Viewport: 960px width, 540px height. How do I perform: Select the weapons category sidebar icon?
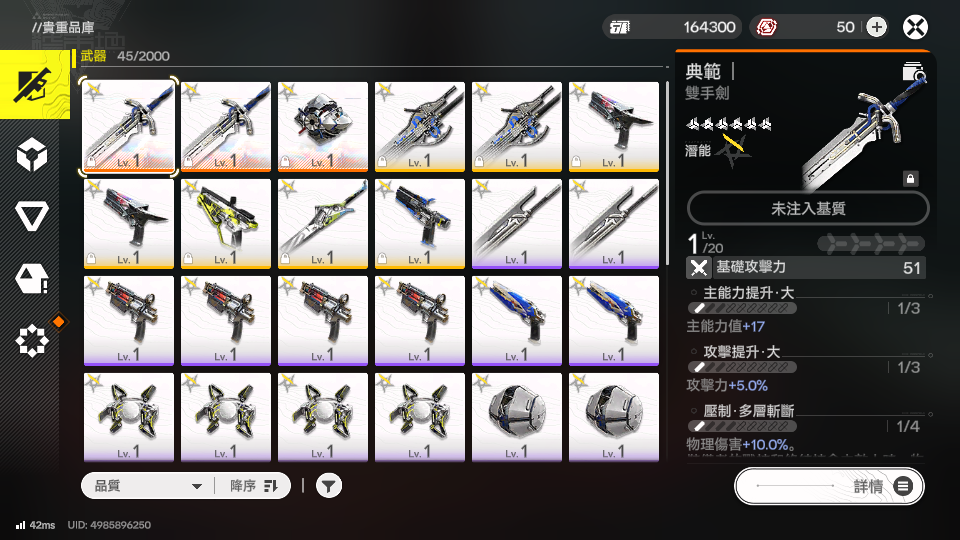[x=34, y=85]
